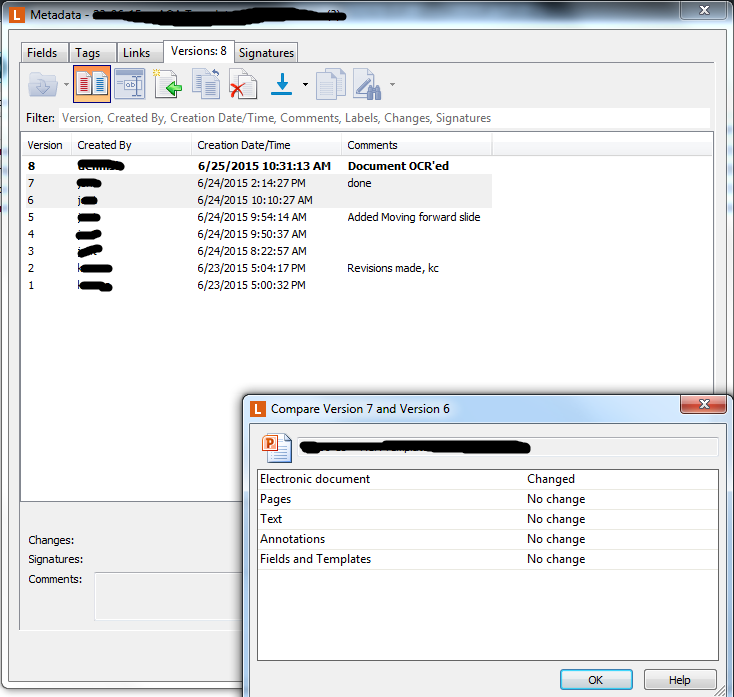Click the PowerPoint file icon in Compare dialog
The height and width of the screenshot is (697, 734).
point(277,448)
